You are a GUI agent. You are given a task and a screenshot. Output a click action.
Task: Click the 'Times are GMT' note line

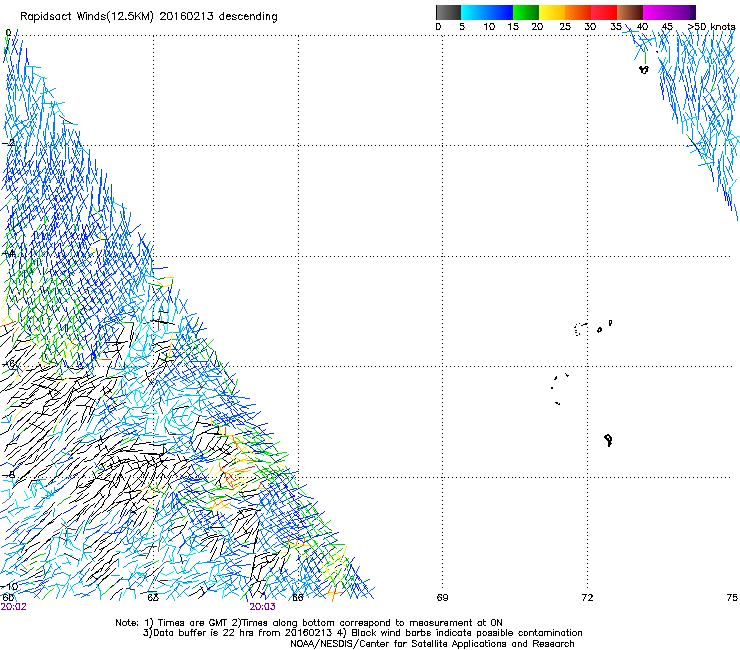pos(309,623)
